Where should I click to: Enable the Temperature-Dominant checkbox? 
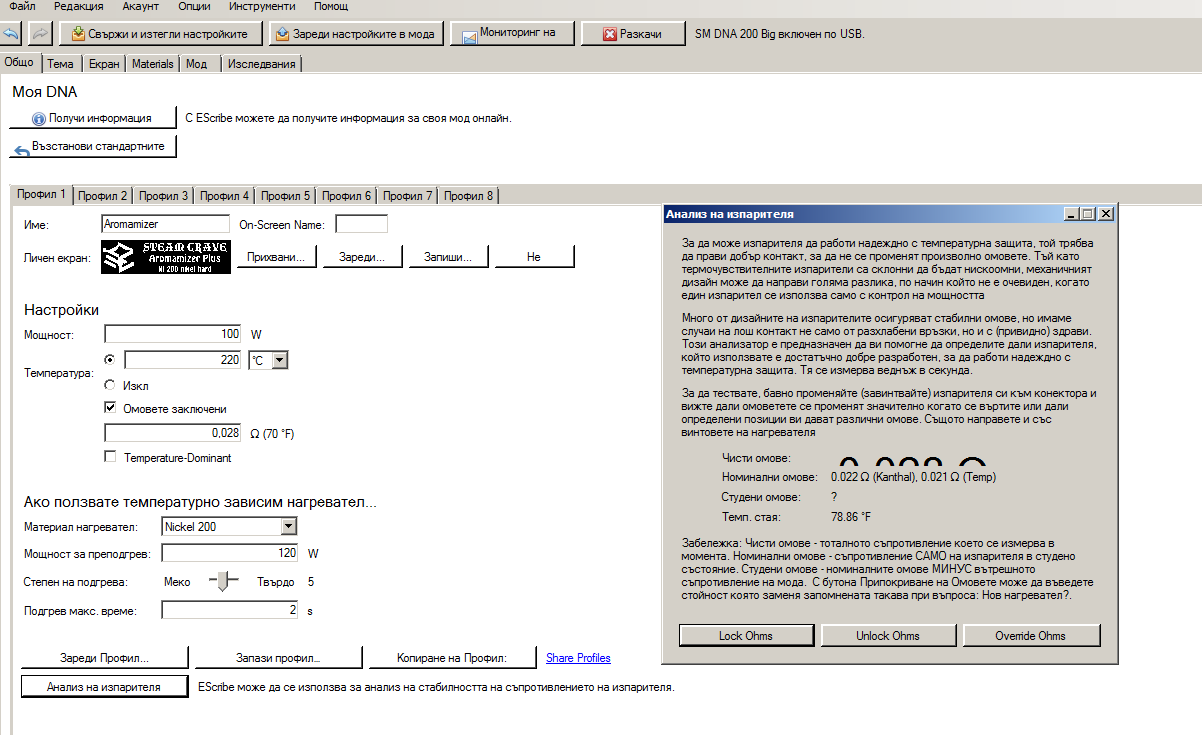point(110,457)
